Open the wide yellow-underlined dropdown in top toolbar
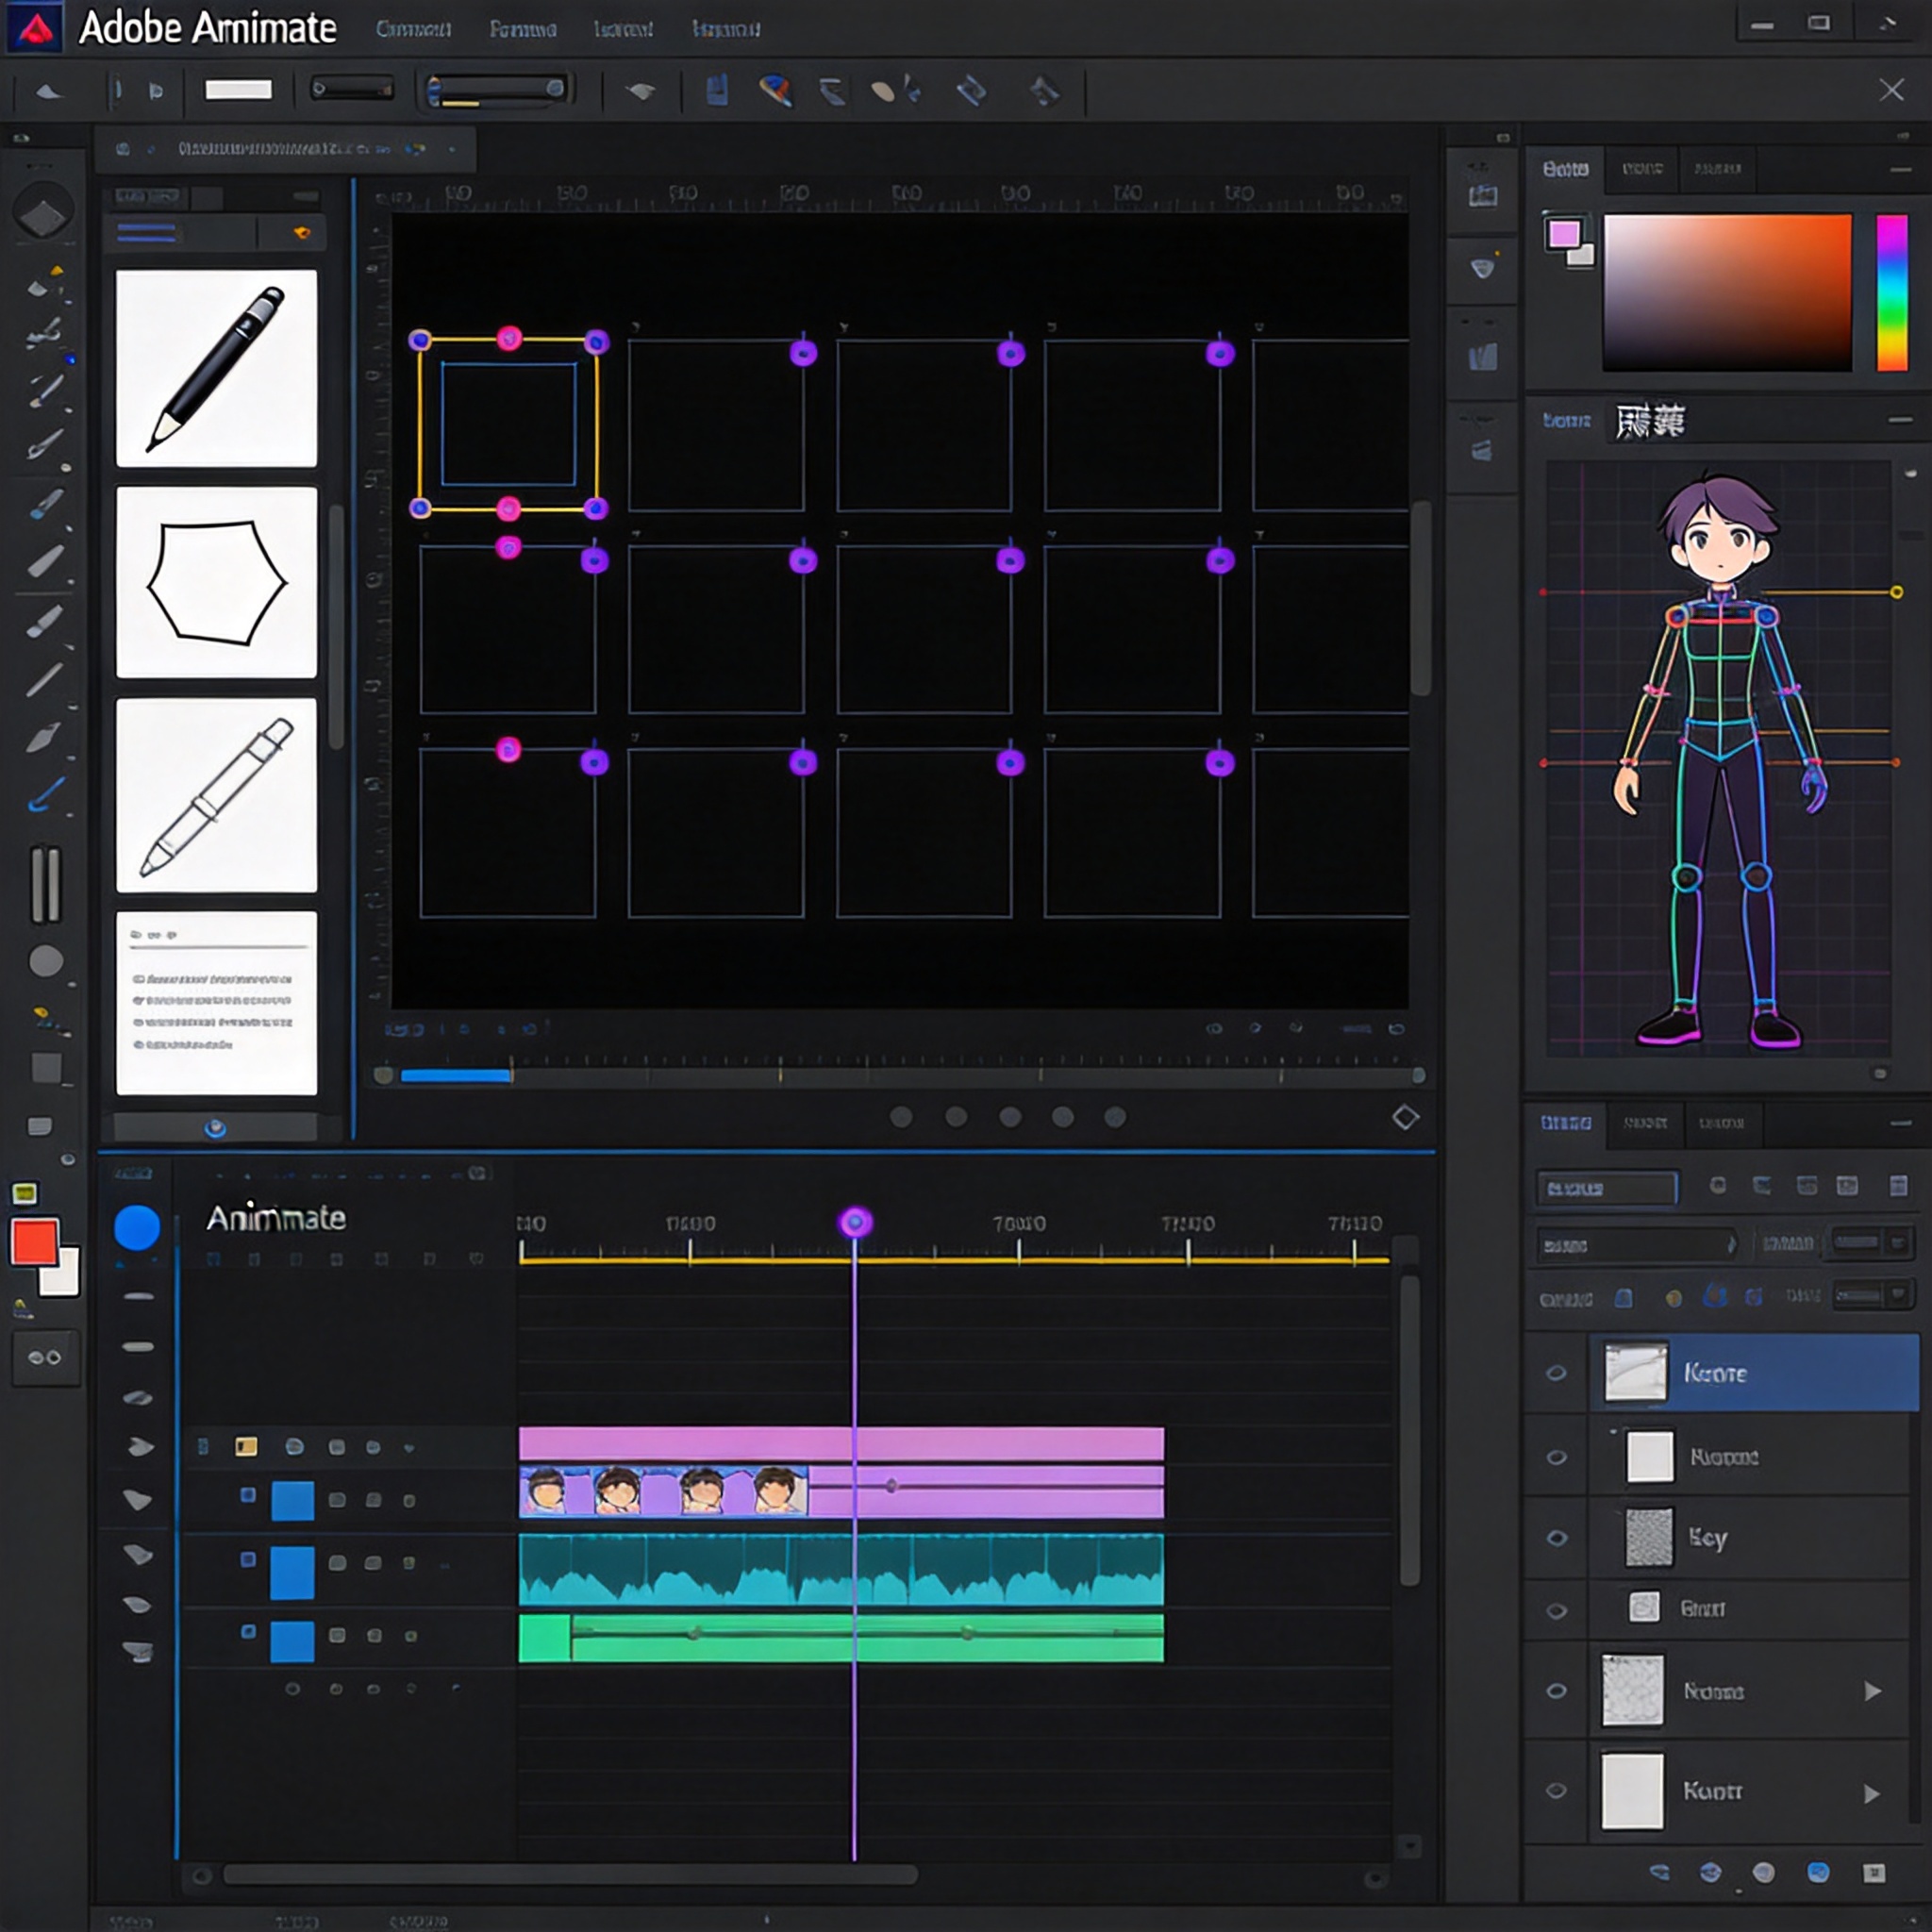1932x1932 pixels. click(497, 90)
